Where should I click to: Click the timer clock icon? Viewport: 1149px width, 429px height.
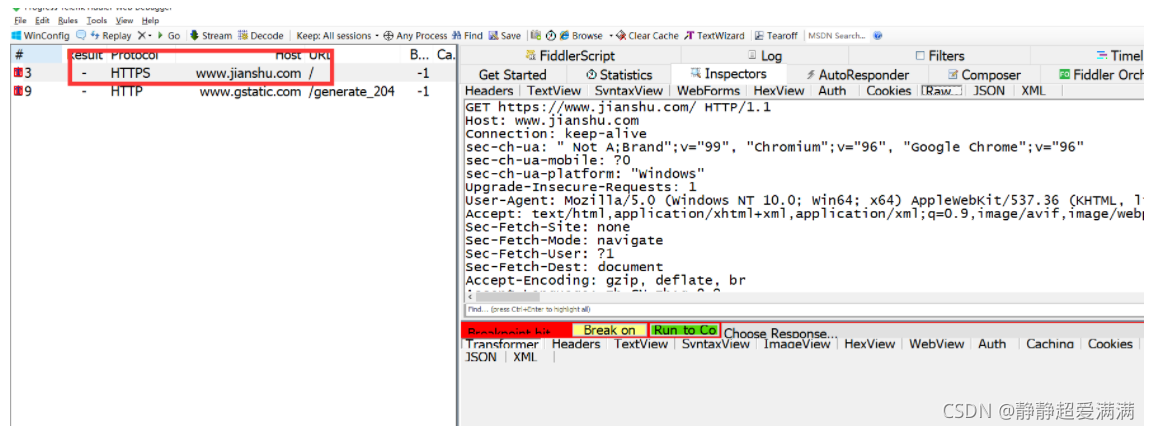pyautogui.click(x=550, y=35)
